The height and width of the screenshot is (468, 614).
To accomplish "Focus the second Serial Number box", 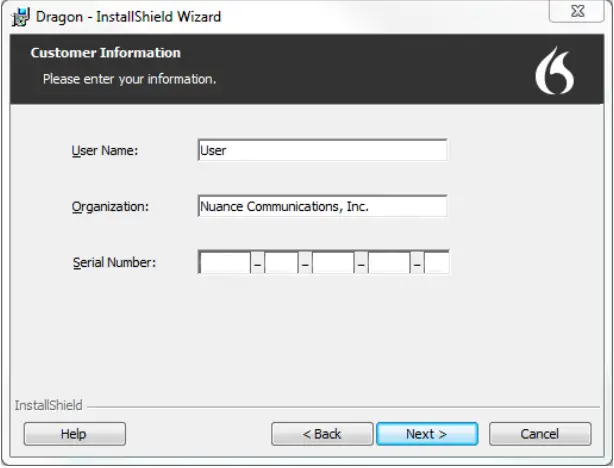I will 281,262.
